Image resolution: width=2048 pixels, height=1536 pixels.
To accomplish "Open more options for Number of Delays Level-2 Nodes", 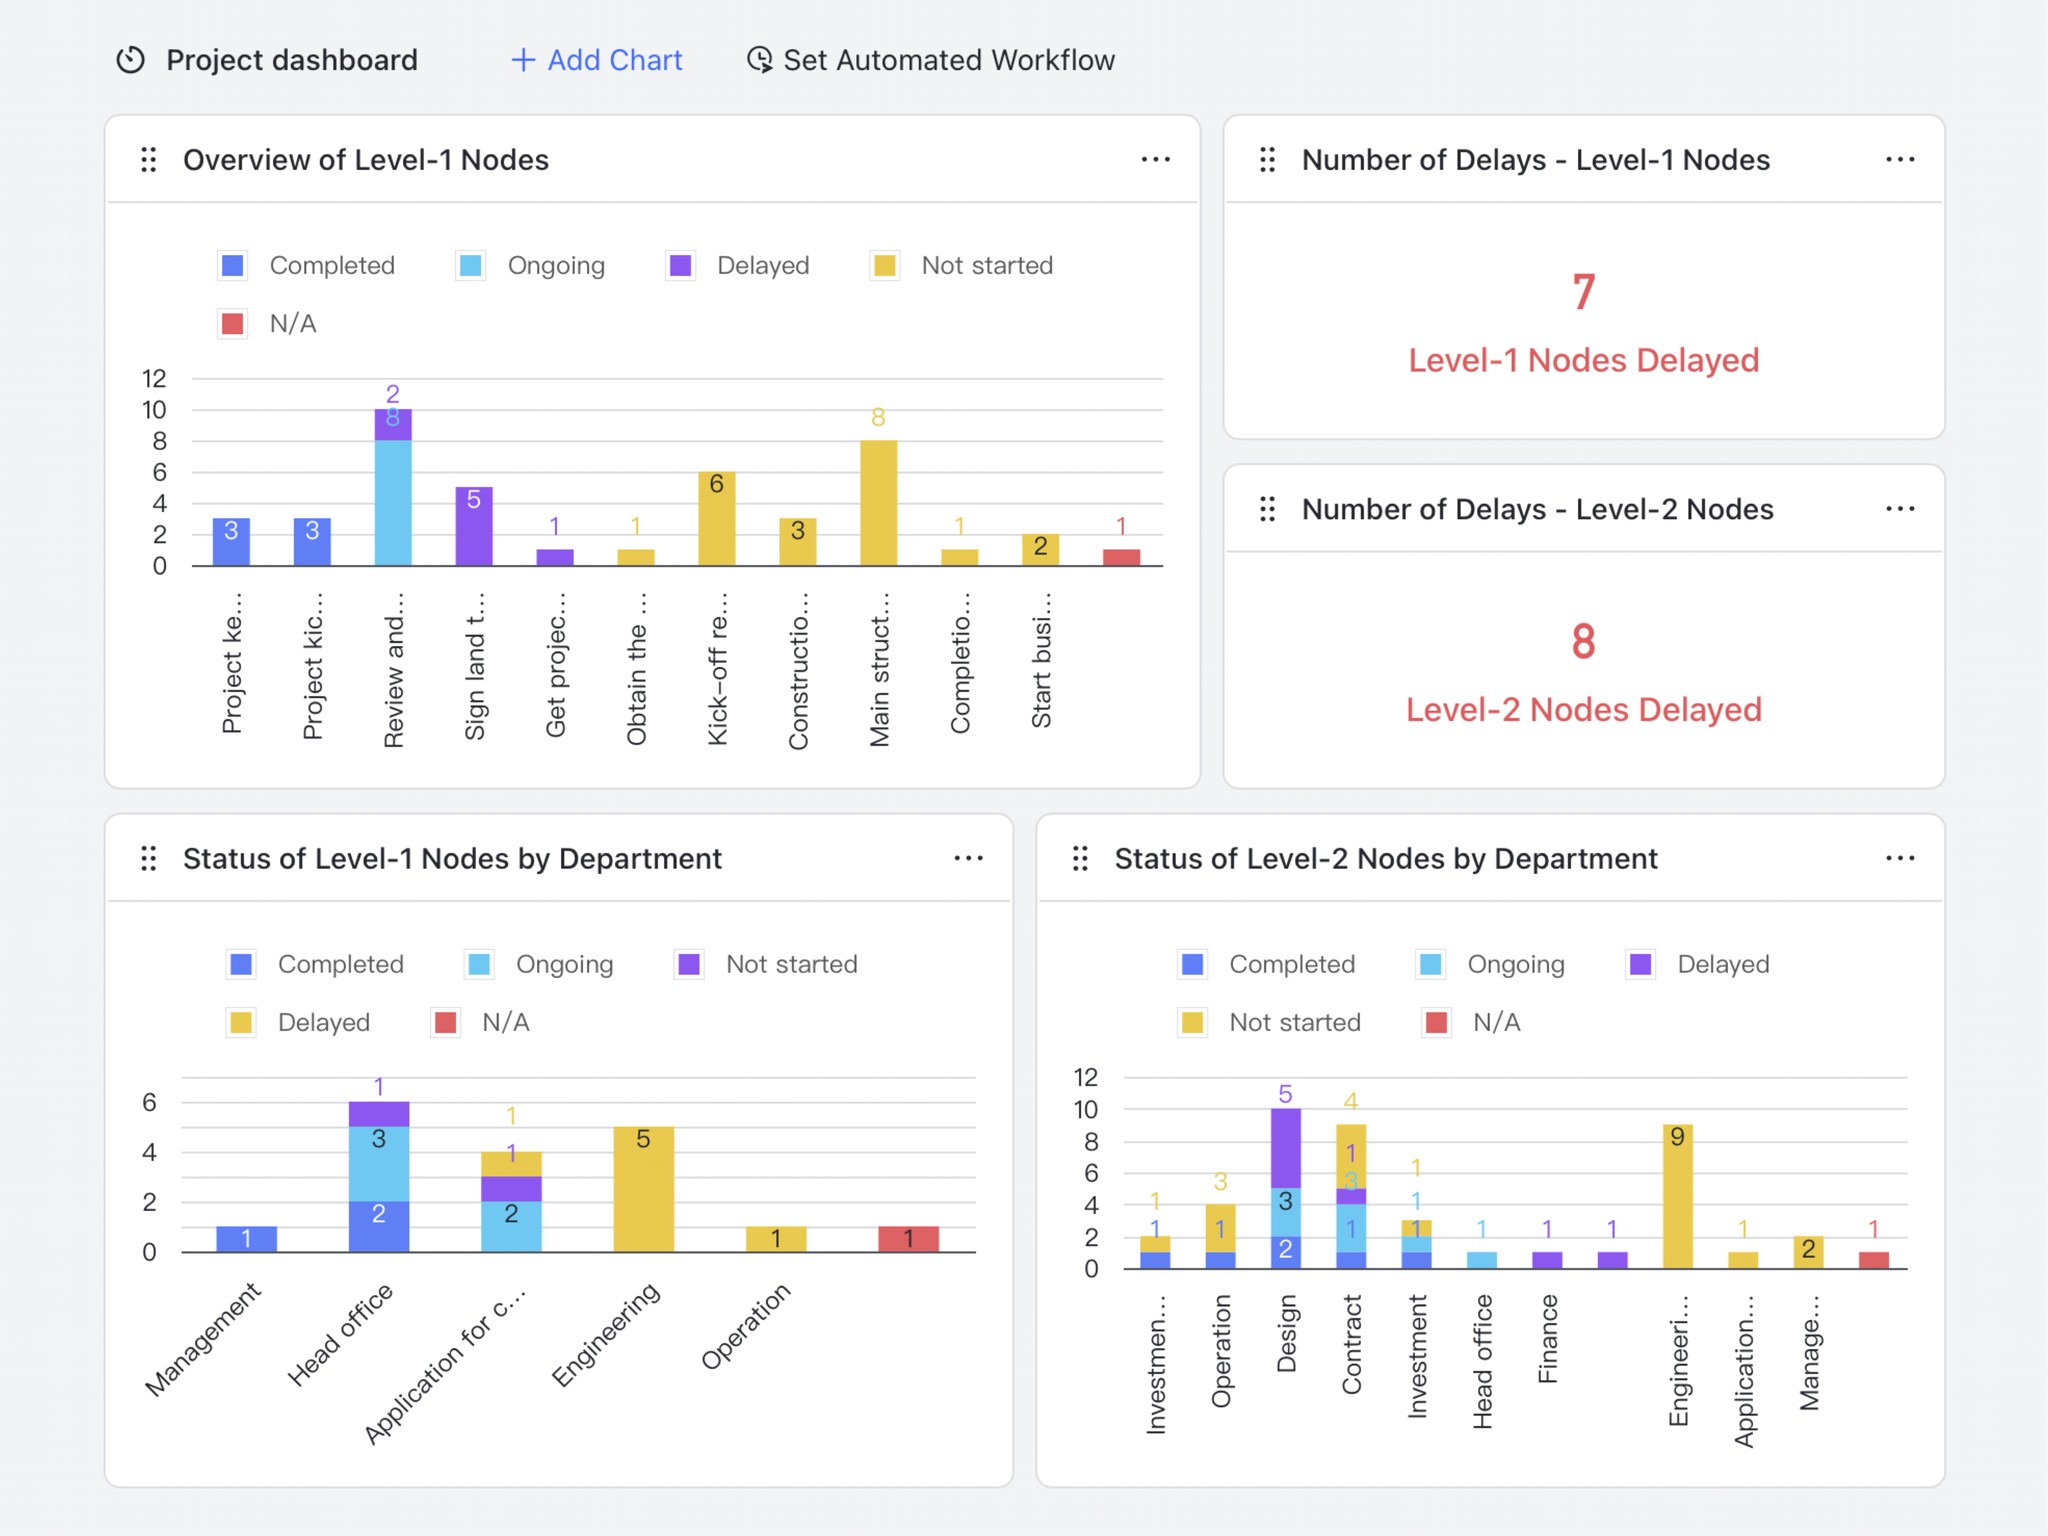I will coord(1899,509).
